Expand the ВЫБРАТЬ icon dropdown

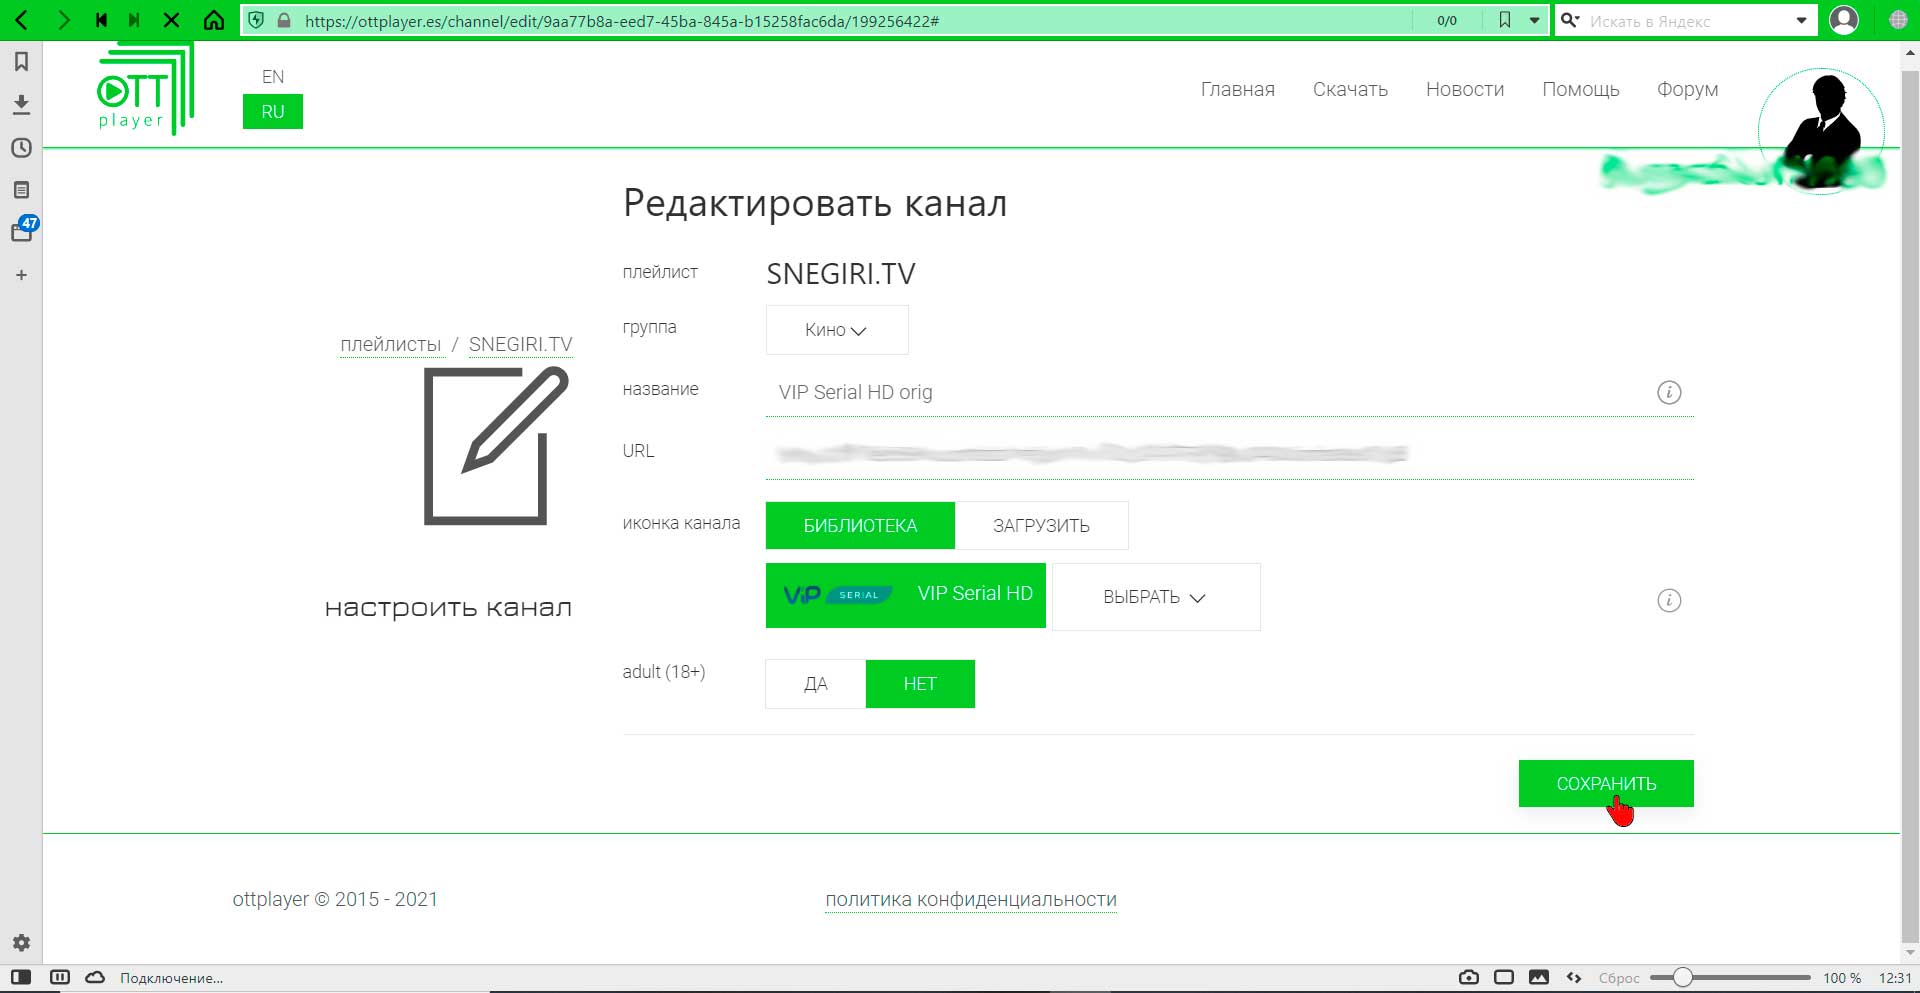(x=1156, y=597)
